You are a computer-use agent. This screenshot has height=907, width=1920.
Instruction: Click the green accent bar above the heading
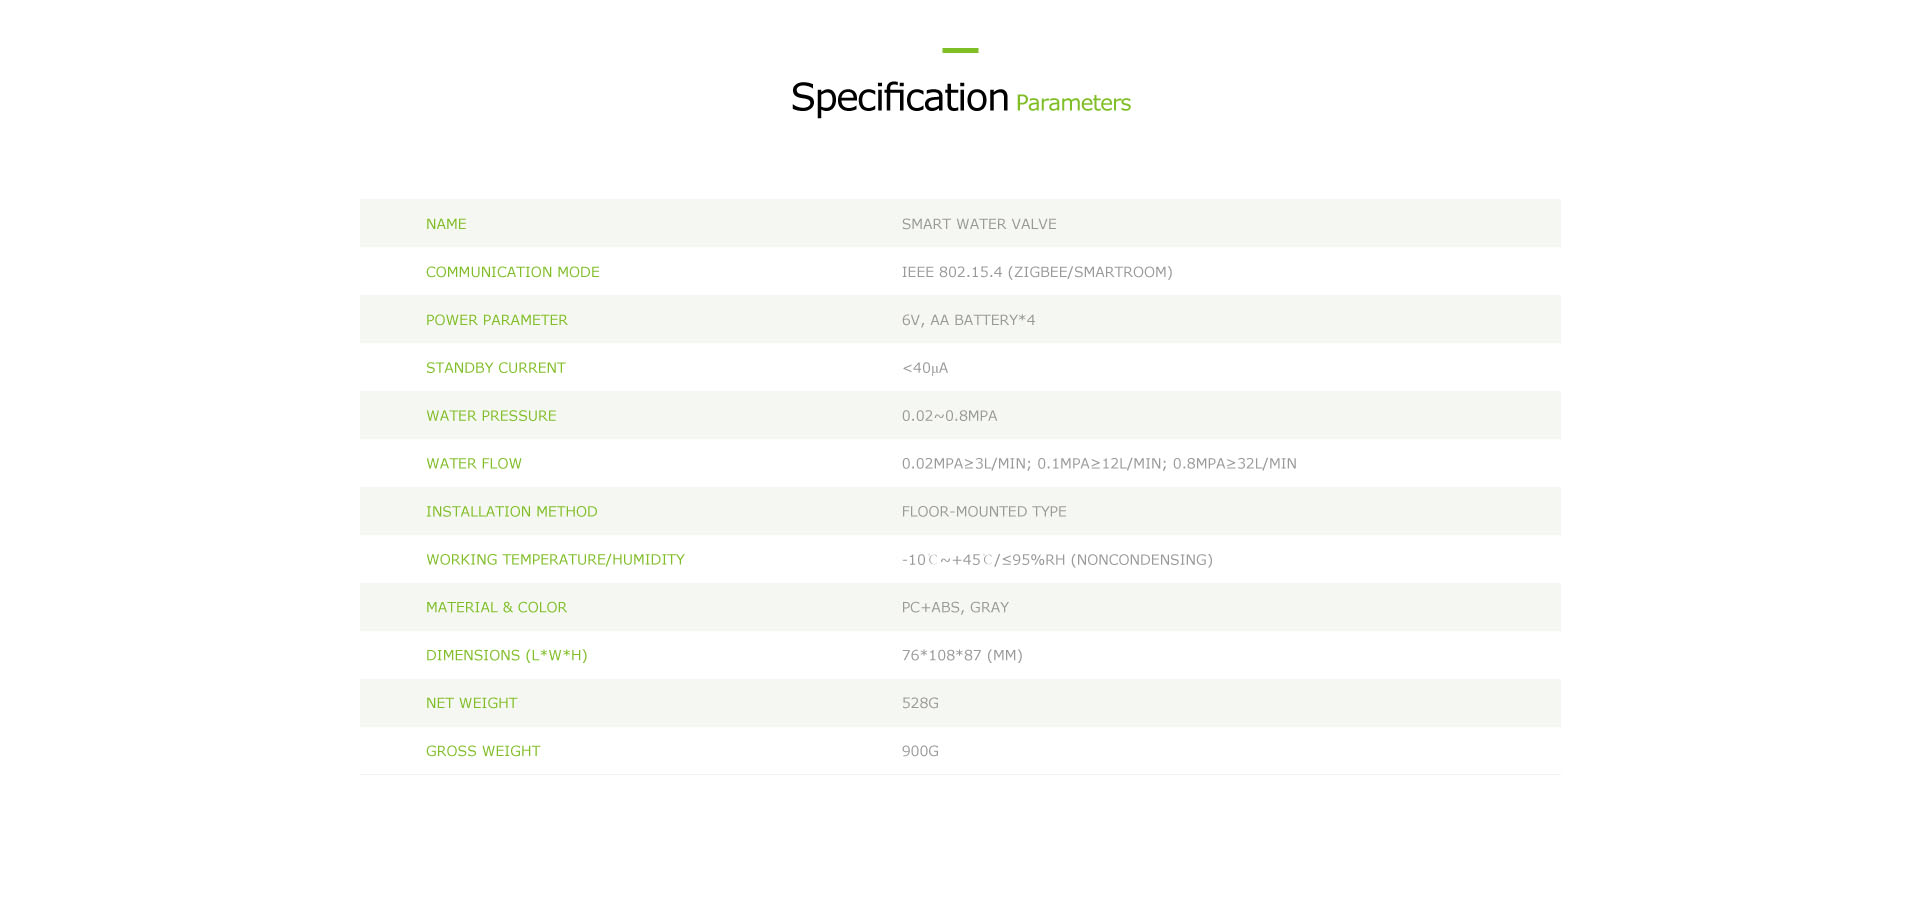point(960,50)
